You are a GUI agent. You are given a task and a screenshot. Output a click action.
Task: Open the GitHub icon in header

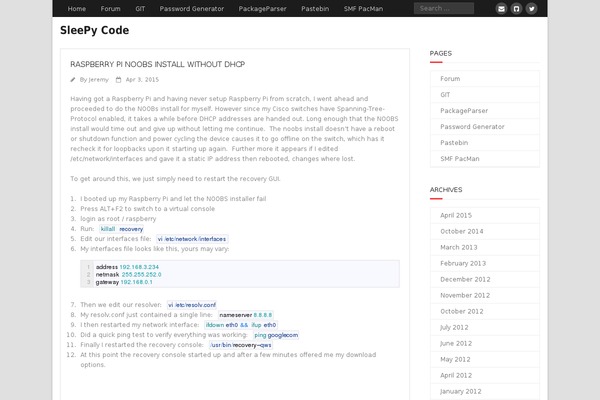(516, 8)
